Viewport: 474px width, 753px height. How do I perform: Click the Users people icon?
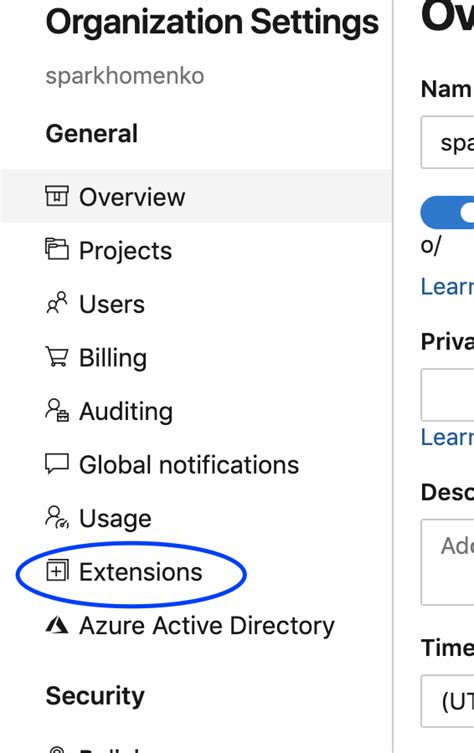57,303
